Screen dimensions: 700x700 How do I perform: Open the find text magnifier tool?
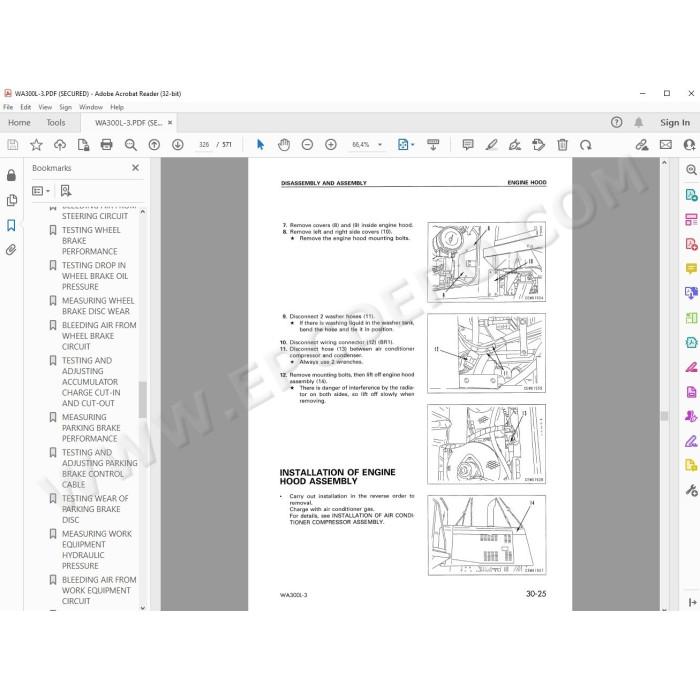(x=131, y=145)
